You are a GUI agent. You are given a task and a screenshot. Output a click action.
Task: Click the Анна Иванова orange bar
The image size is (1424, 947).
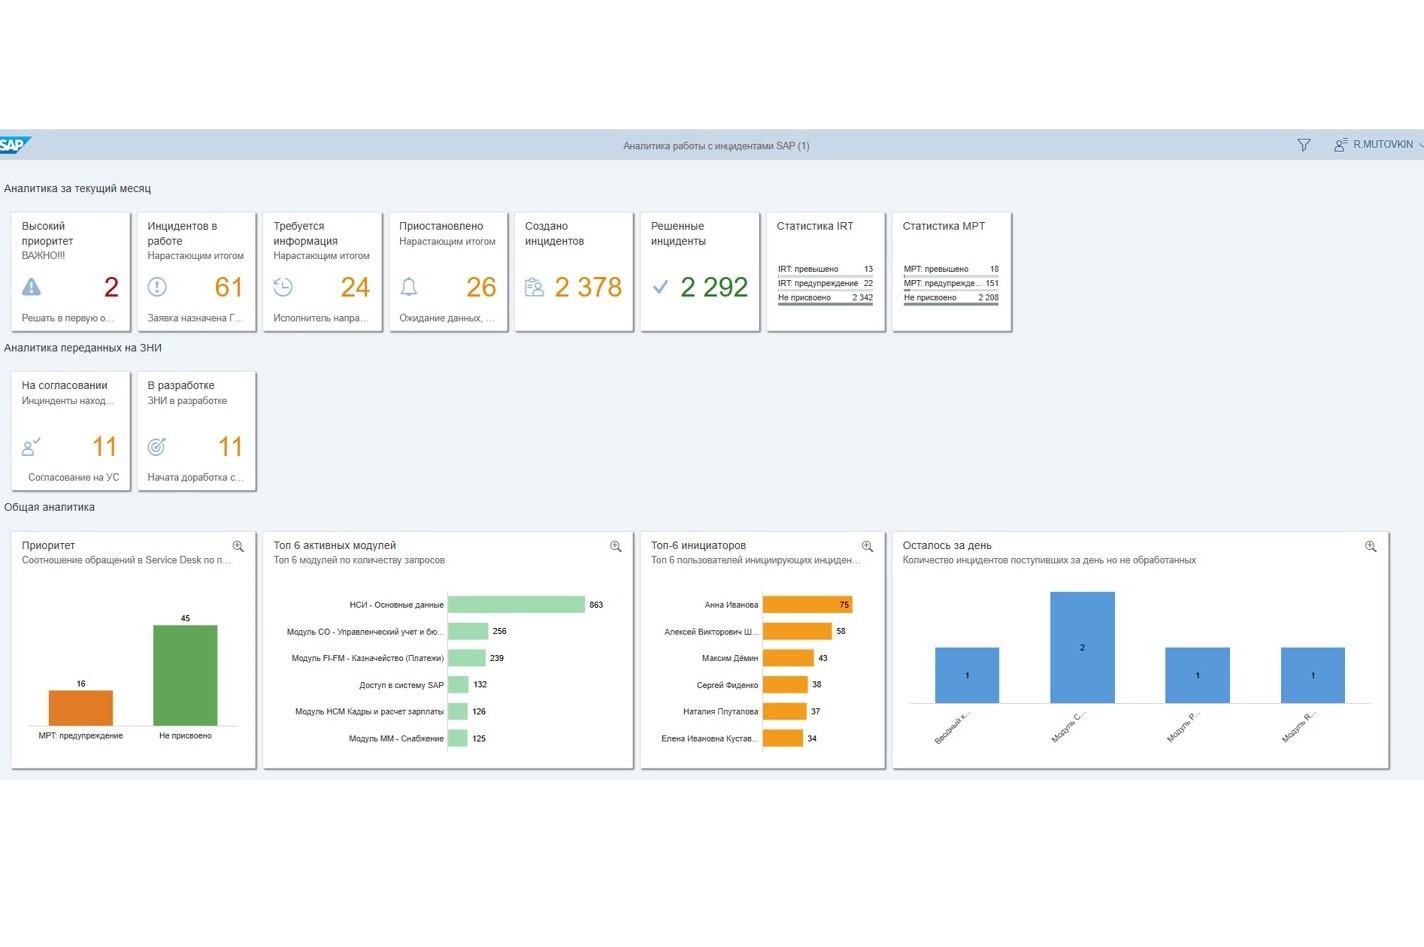pyautogui.click(x=806, y=605)
